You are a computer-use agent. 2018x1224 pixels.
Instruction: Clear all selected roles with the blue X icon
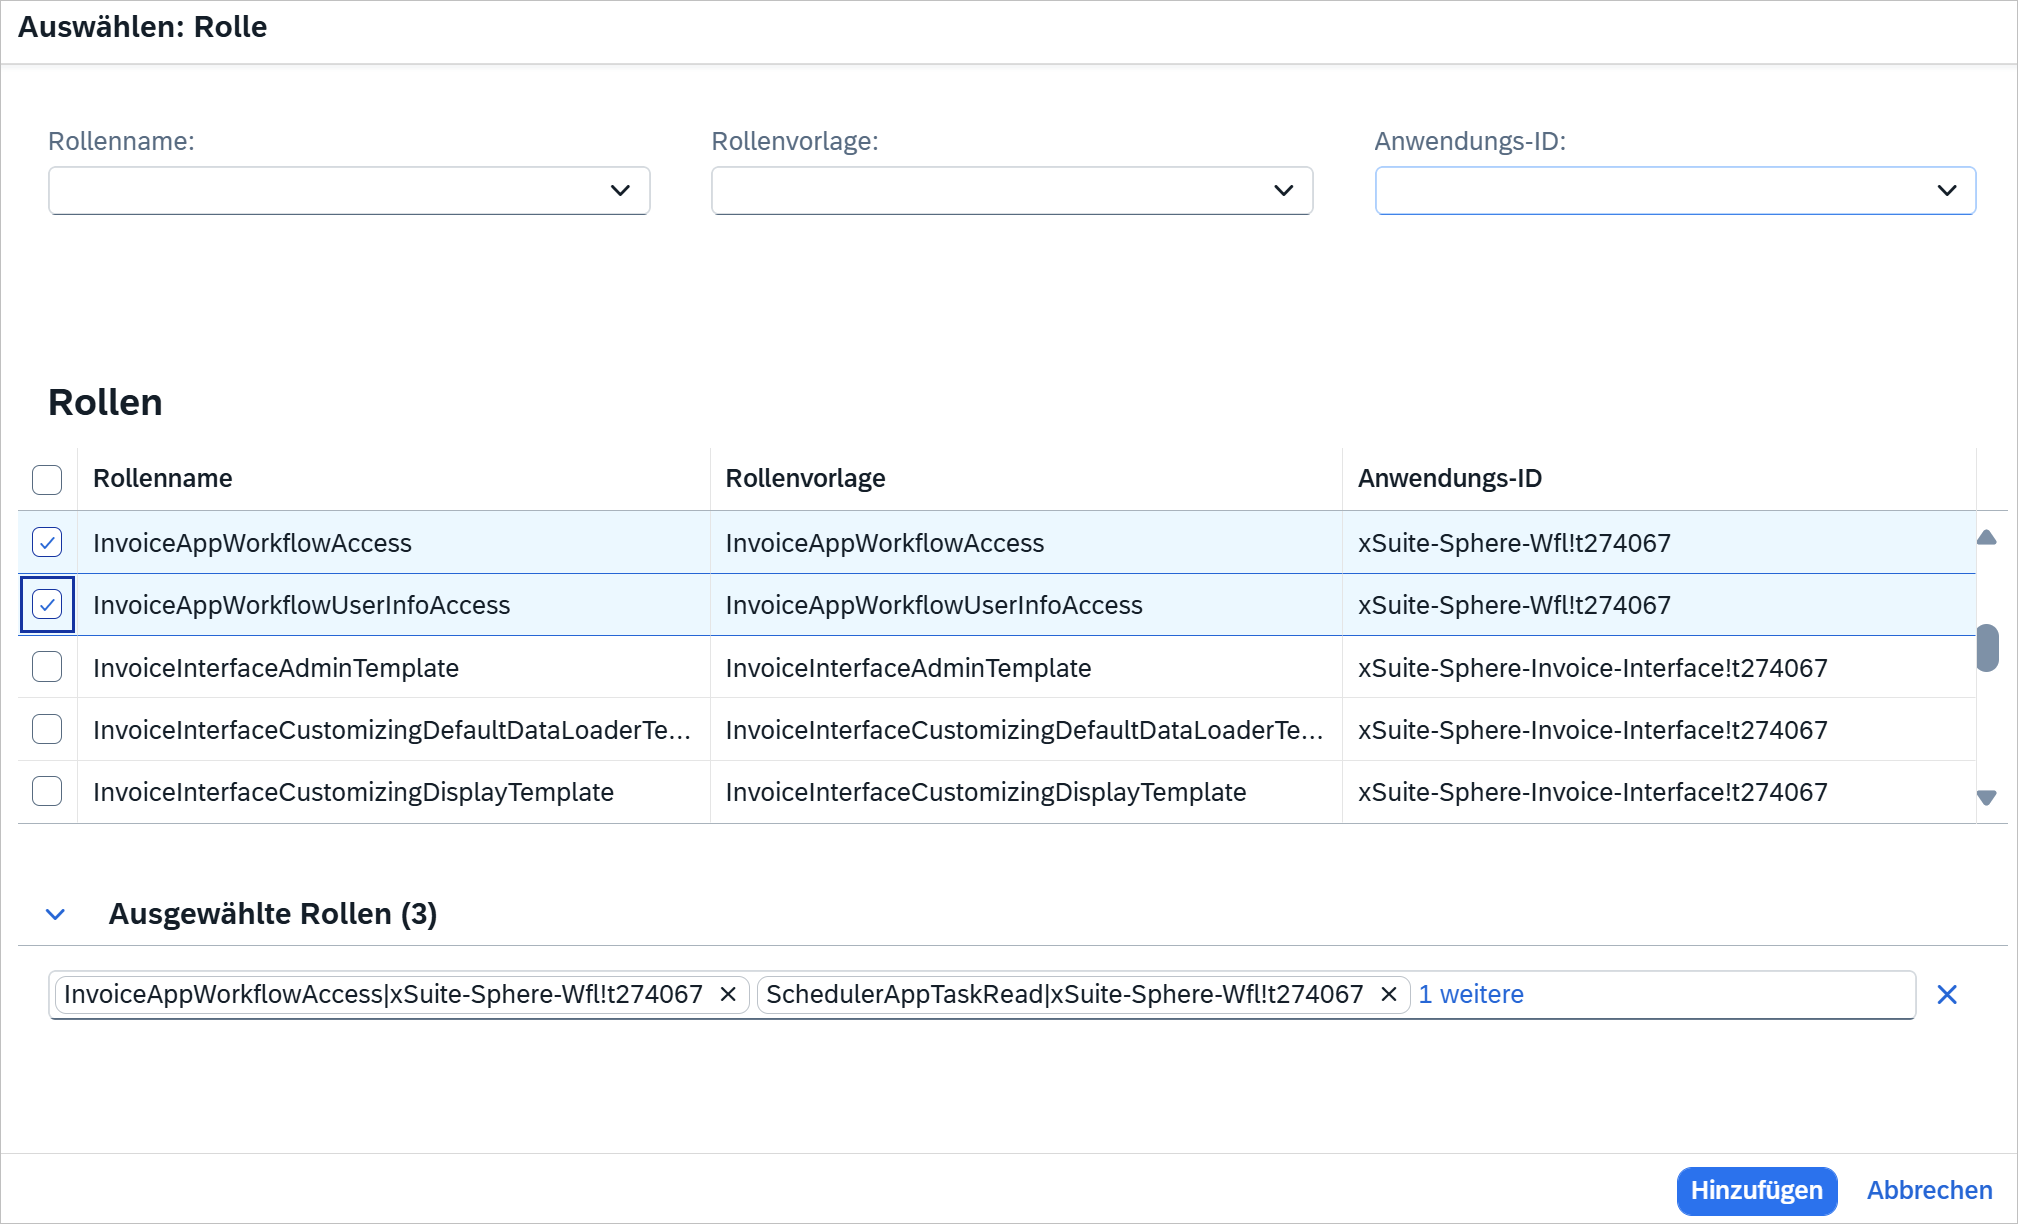tap(1946, 994)
